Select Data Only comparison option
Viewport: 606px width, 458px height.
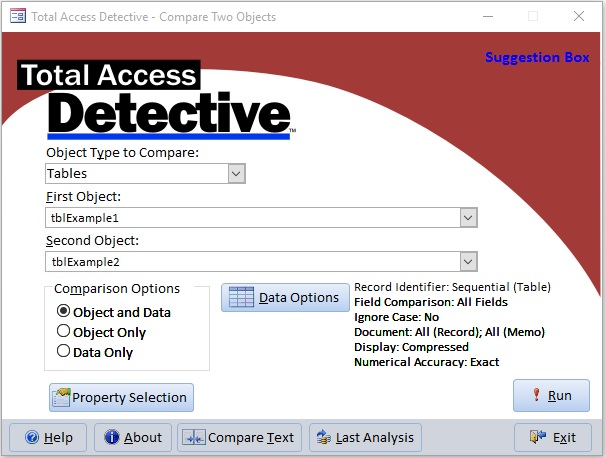(x=95, y=352)
